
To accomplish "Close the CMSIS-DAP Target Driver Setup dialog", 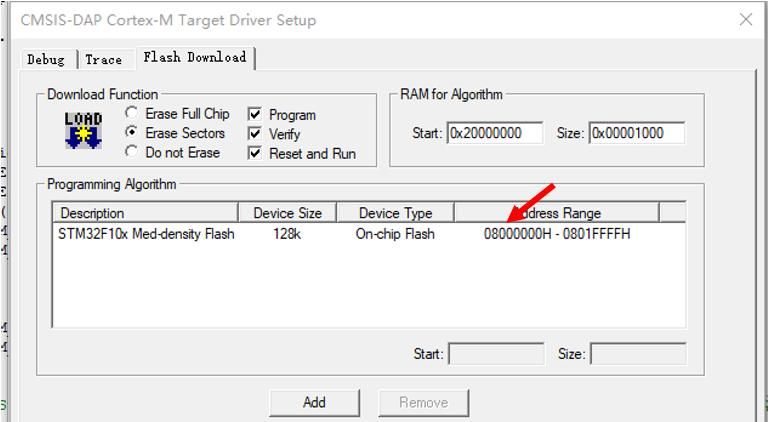I will click(x=745, y=20).
